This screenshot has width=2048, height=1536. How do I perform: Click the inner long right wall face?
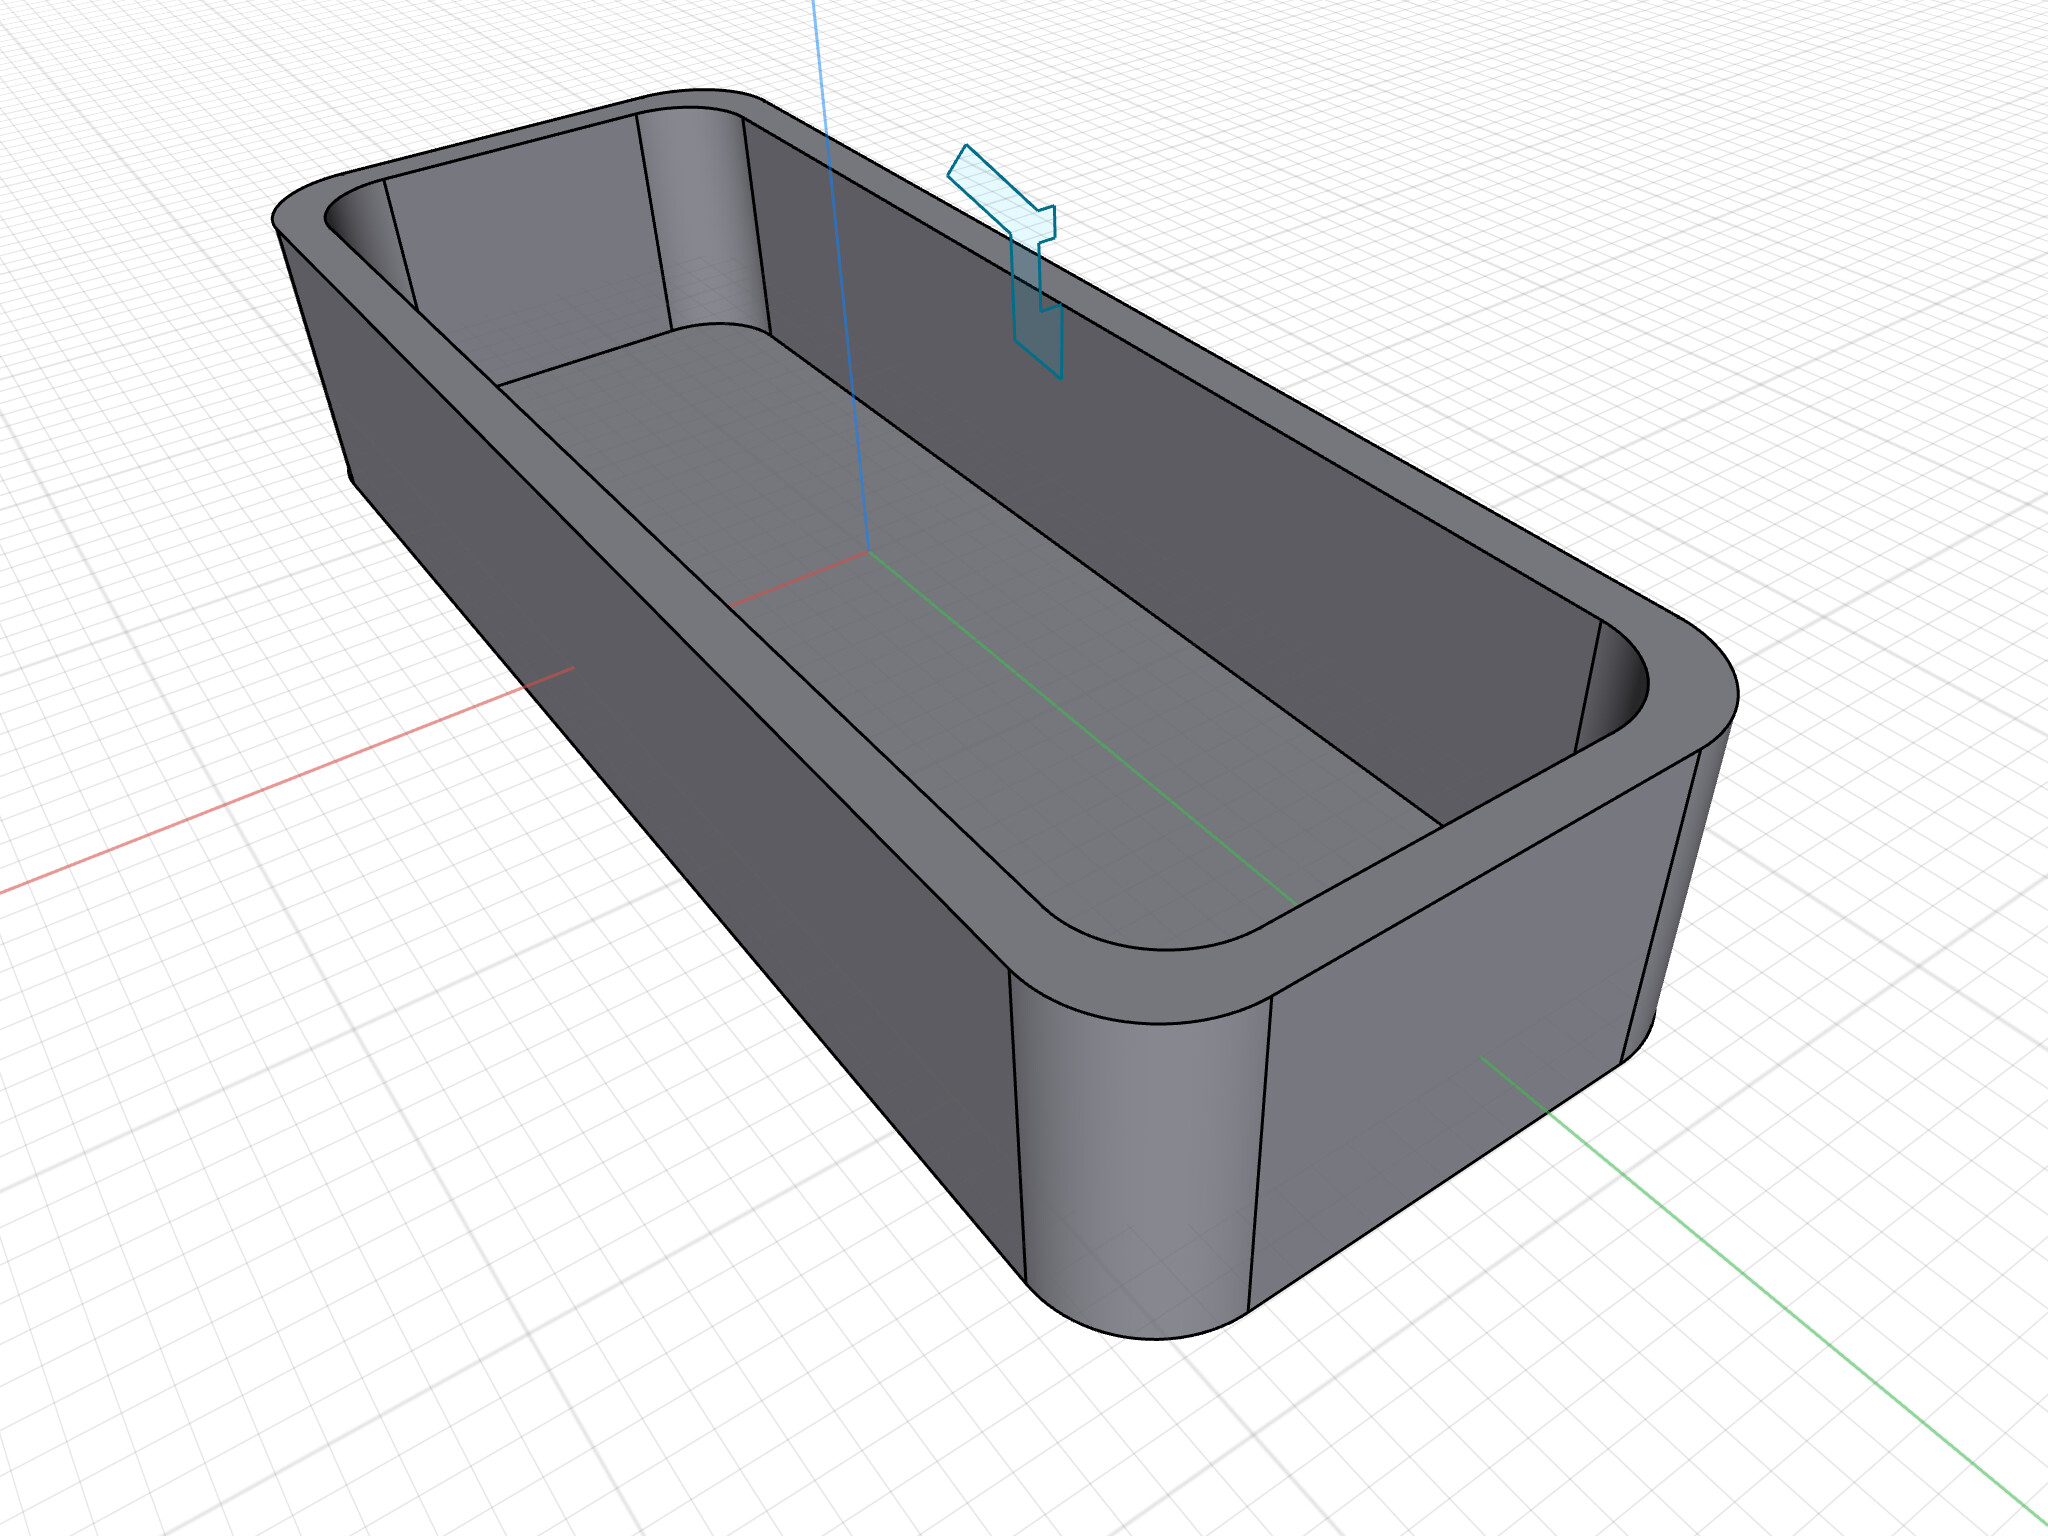(1200, 520)
